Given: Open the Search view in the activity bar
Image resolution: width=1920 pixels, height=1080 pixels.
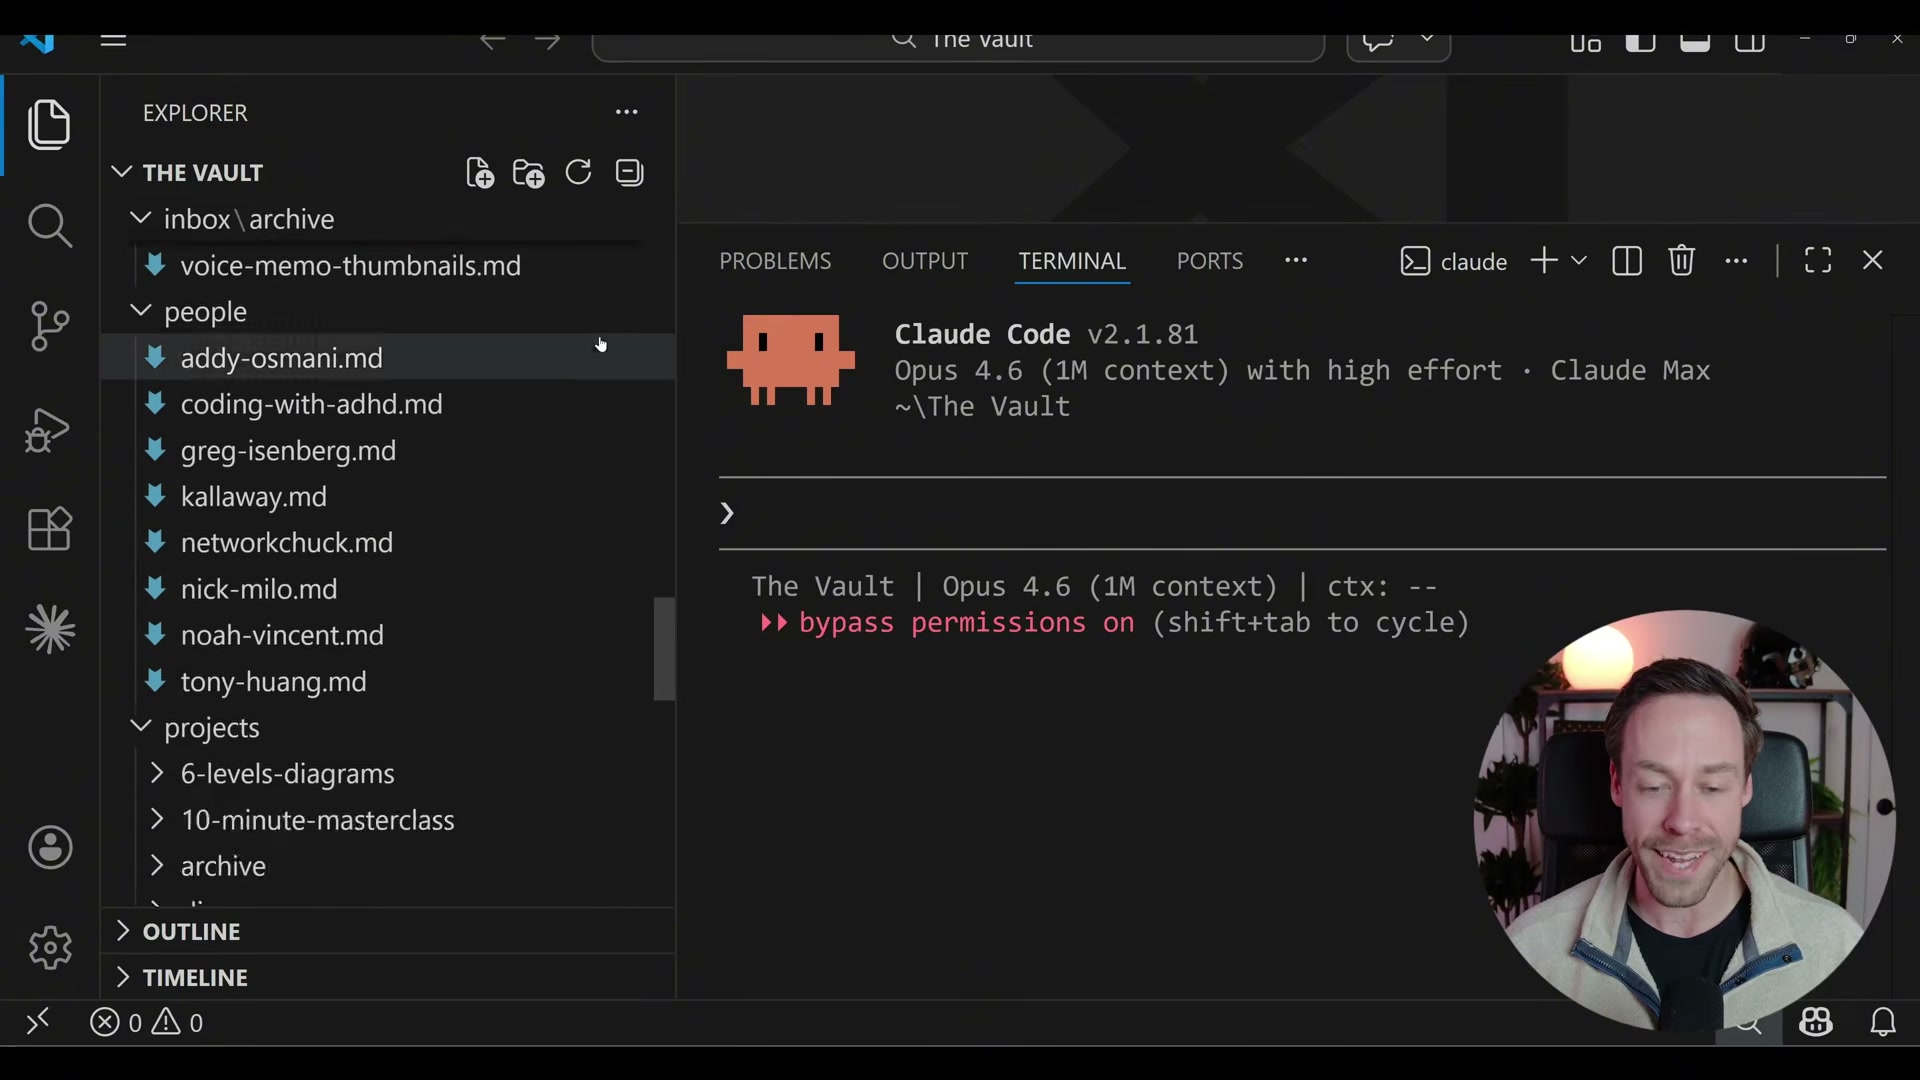Looking at the screenshot, I should [x=50, y=226].
